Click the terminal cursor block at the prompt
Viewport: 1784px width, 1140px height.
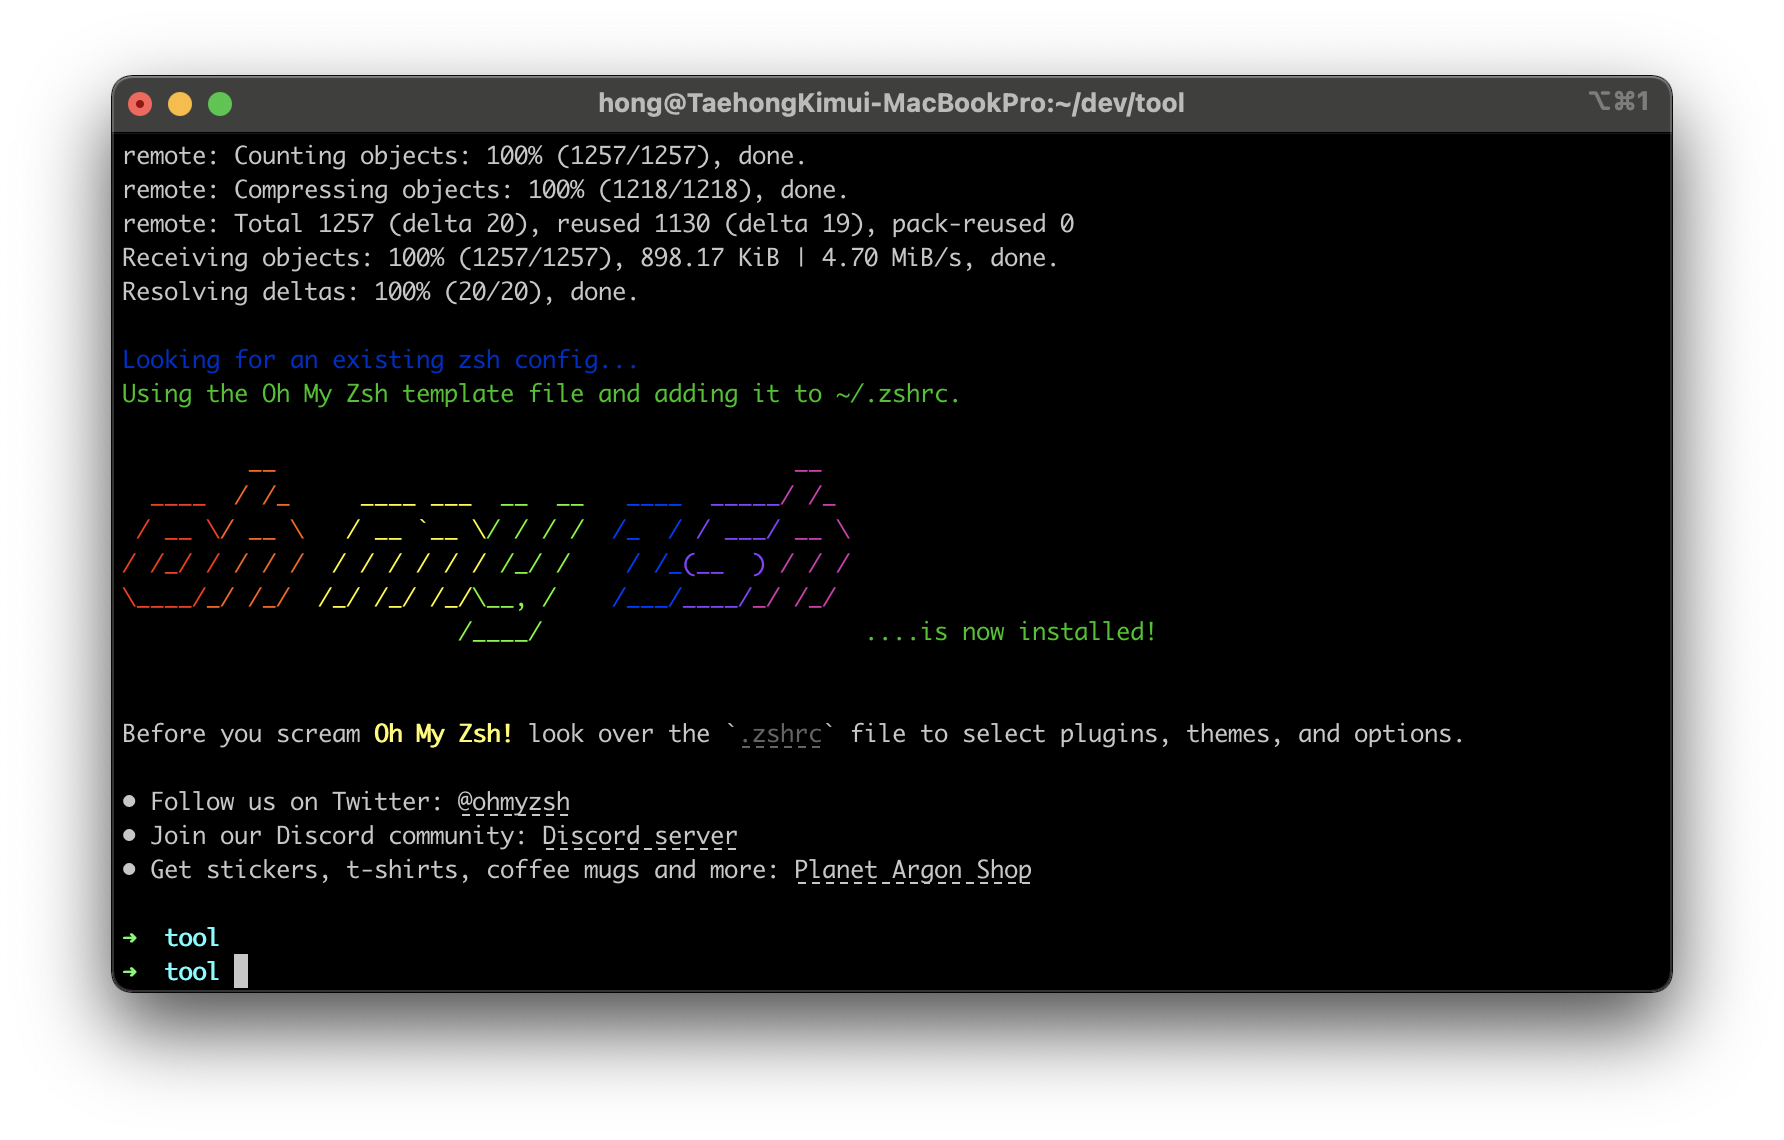[241, 971]
